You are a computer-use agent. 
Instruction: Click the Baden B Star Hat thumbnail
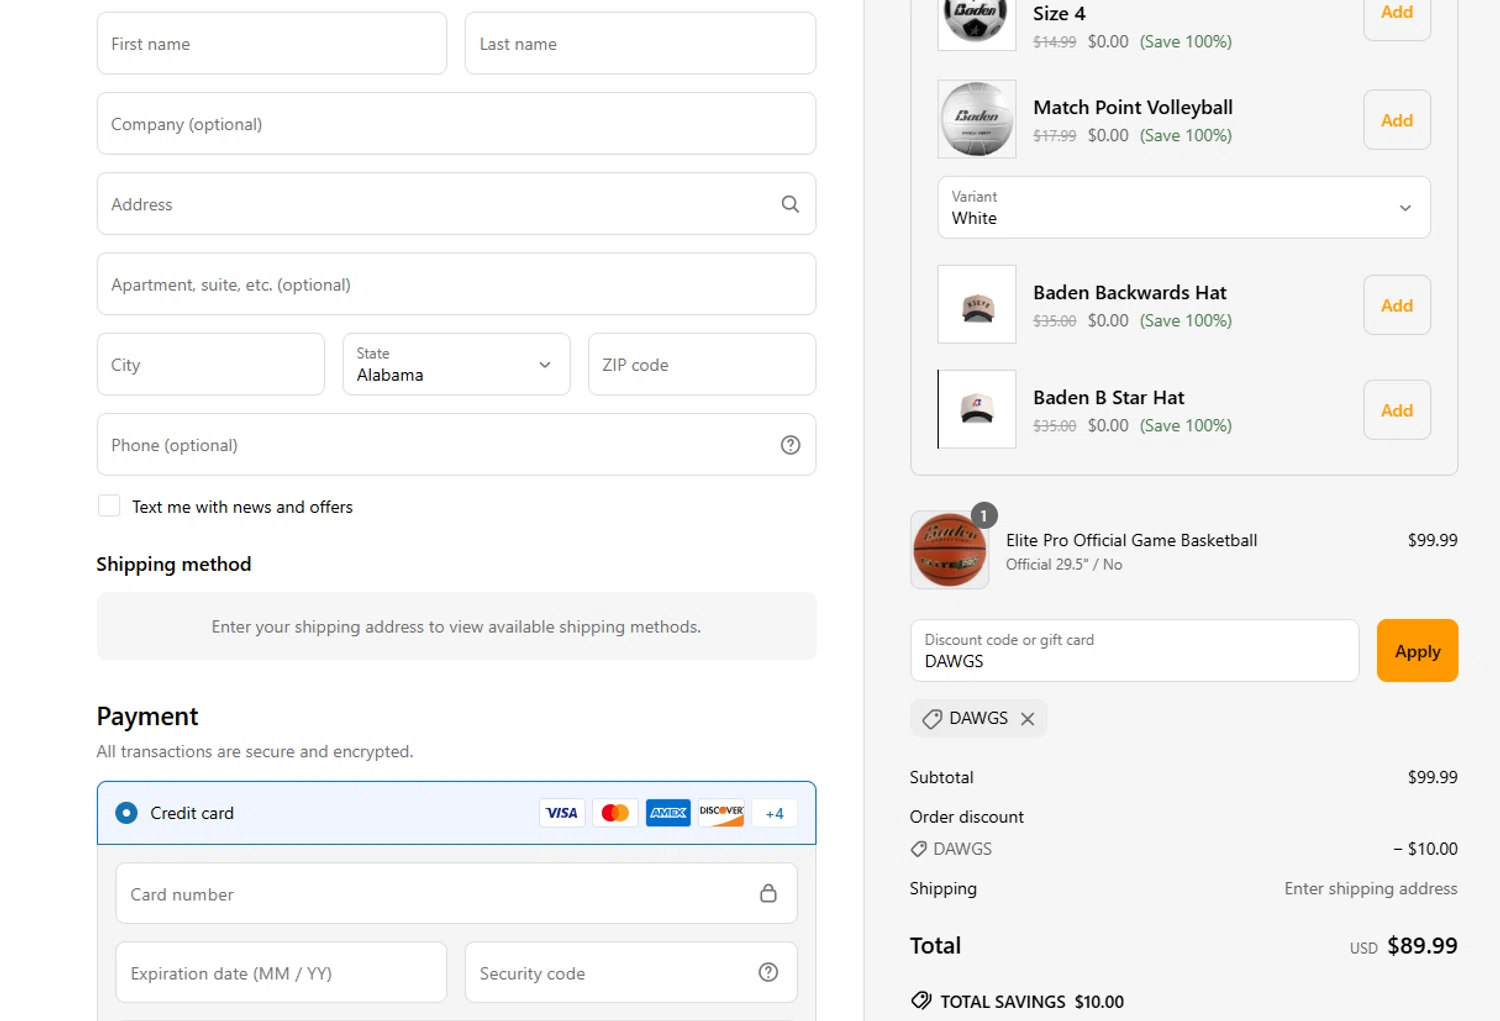977,409
